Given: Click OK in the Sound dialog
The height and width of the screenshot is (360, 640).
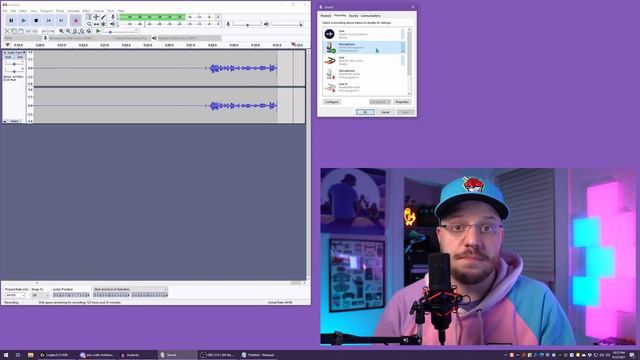Looking at the screenshot, I should (x=365, y=112).
